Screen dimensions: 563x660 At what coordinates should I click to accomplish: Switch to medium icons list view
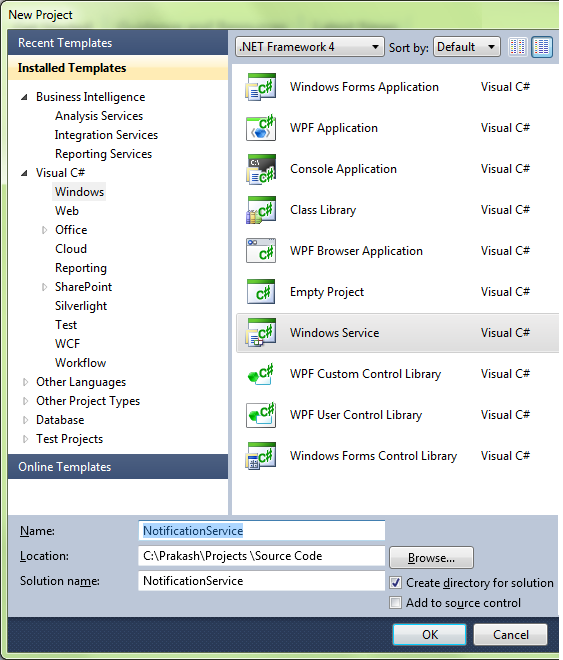[x=542, y=47]
